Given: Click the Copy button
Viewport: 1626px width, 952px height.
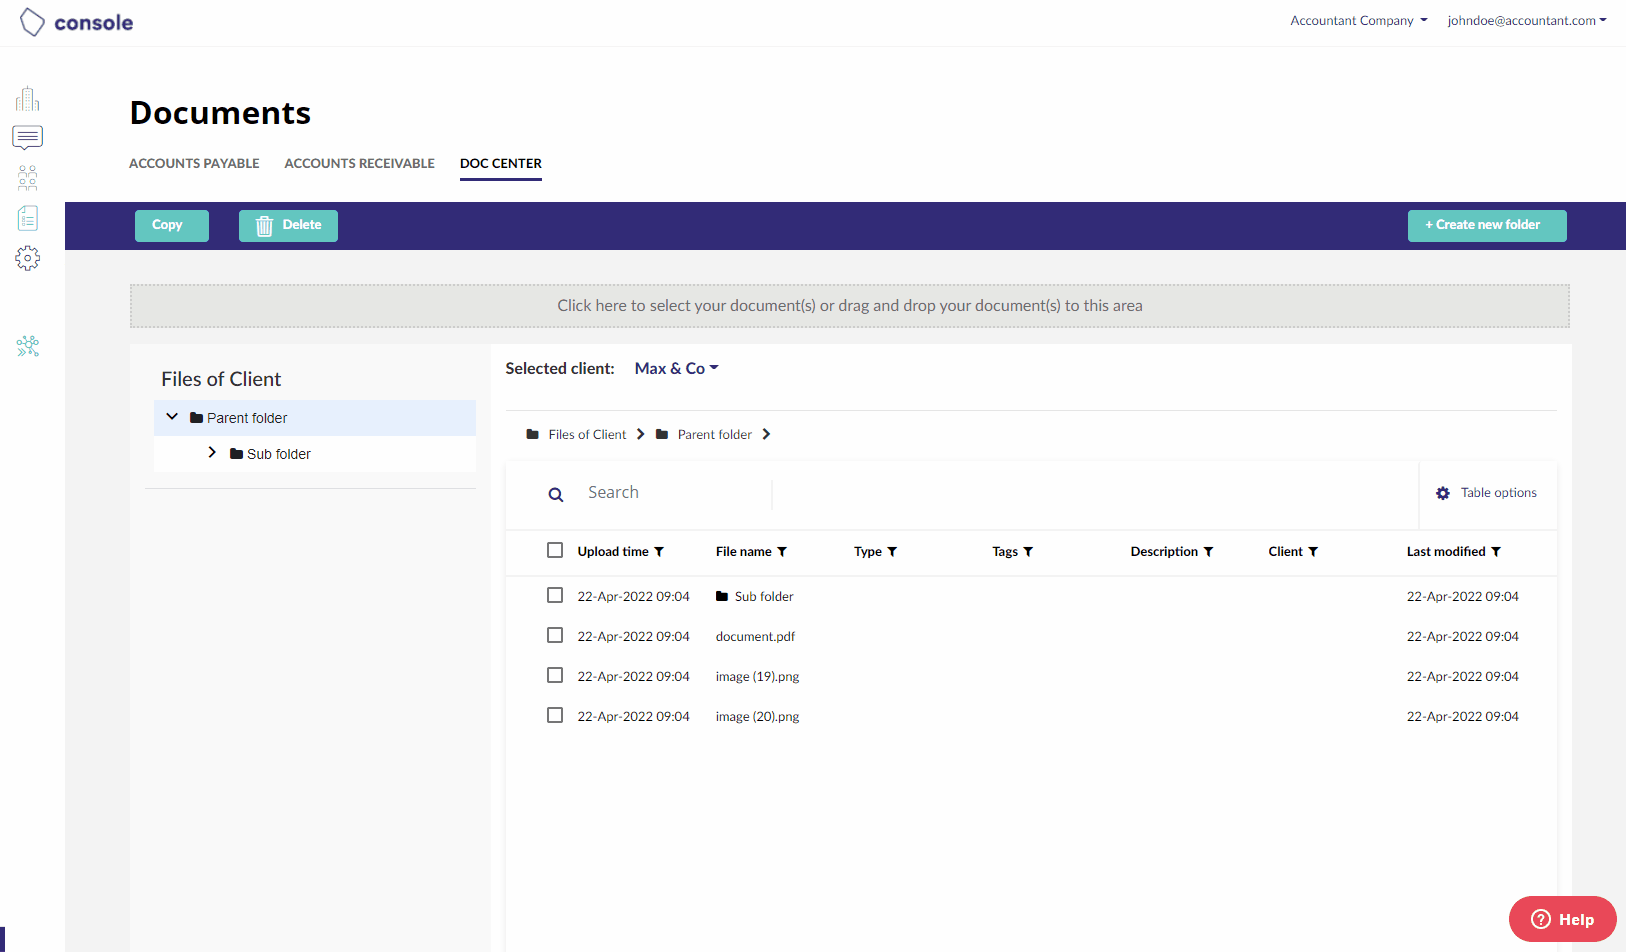Looking at the screenshot, I should (x=172, y=225).
